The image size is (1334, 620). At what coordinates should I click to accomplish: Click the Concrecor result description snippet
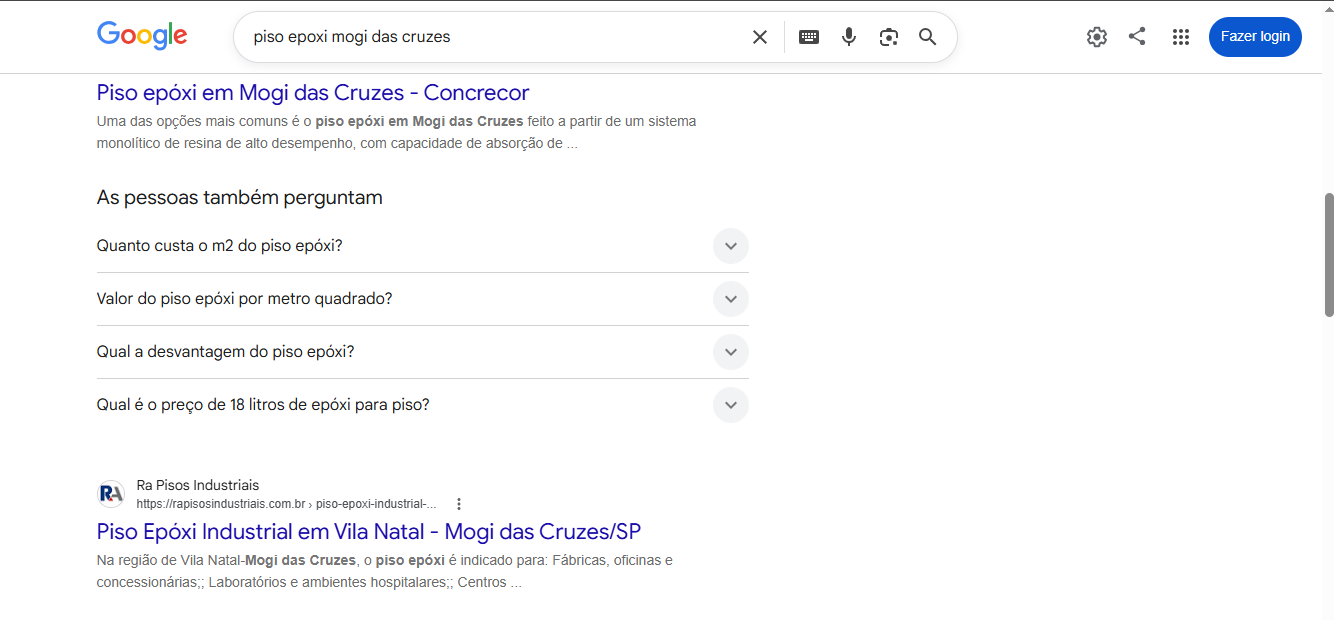[x=397, y=132]
